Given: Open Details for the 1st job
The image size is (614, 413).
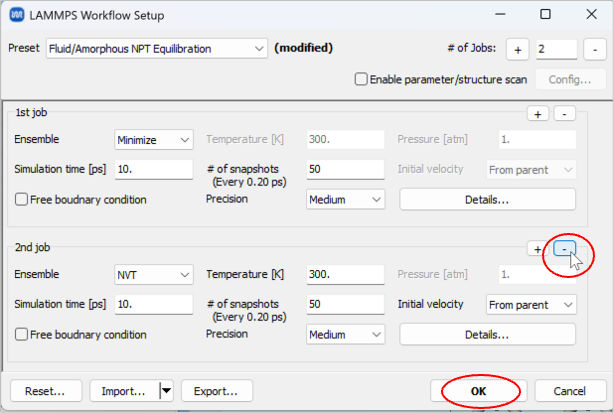Looking at the screenshot, I should pyautogui.click(x=487, y=199).
